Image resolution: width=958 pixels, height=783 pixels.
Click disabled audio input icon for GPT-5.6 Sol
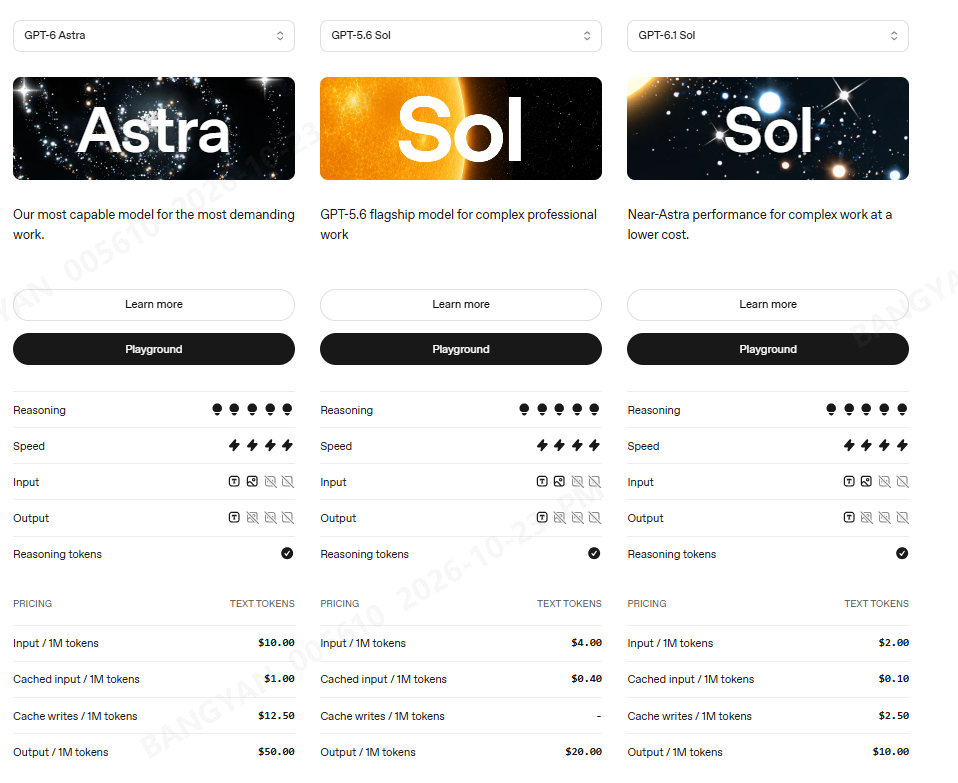[x=577, y=482]
